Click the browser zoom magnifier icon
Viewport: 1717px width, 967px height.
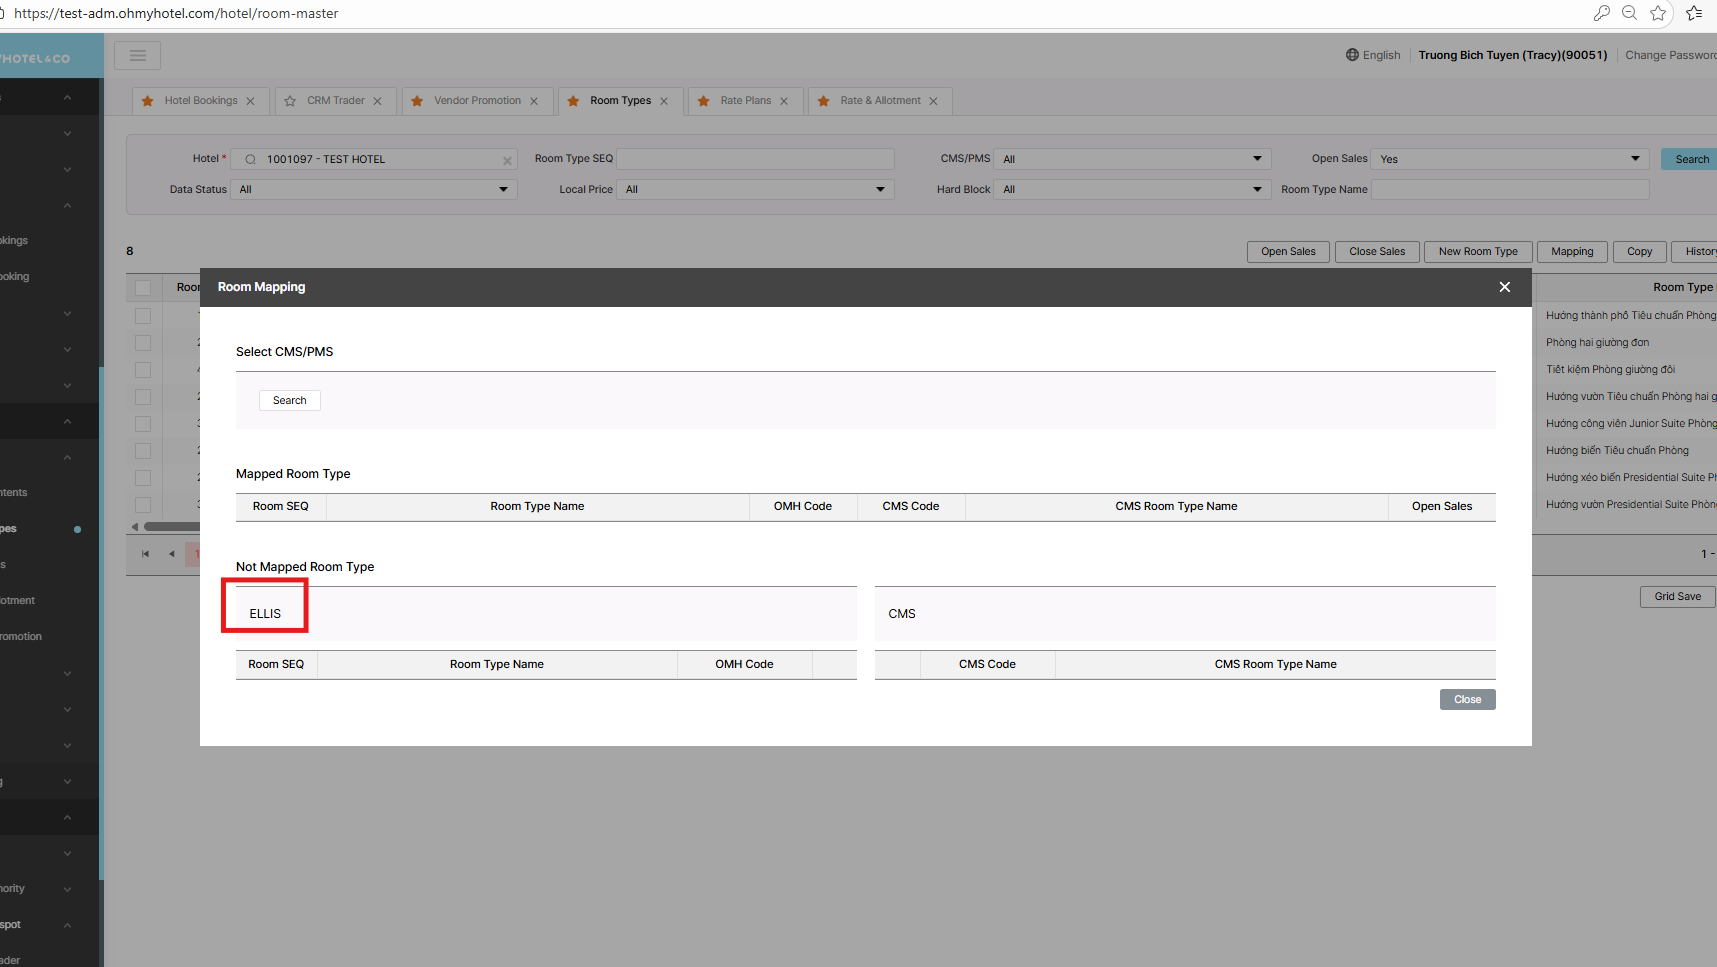point(1629,13)
